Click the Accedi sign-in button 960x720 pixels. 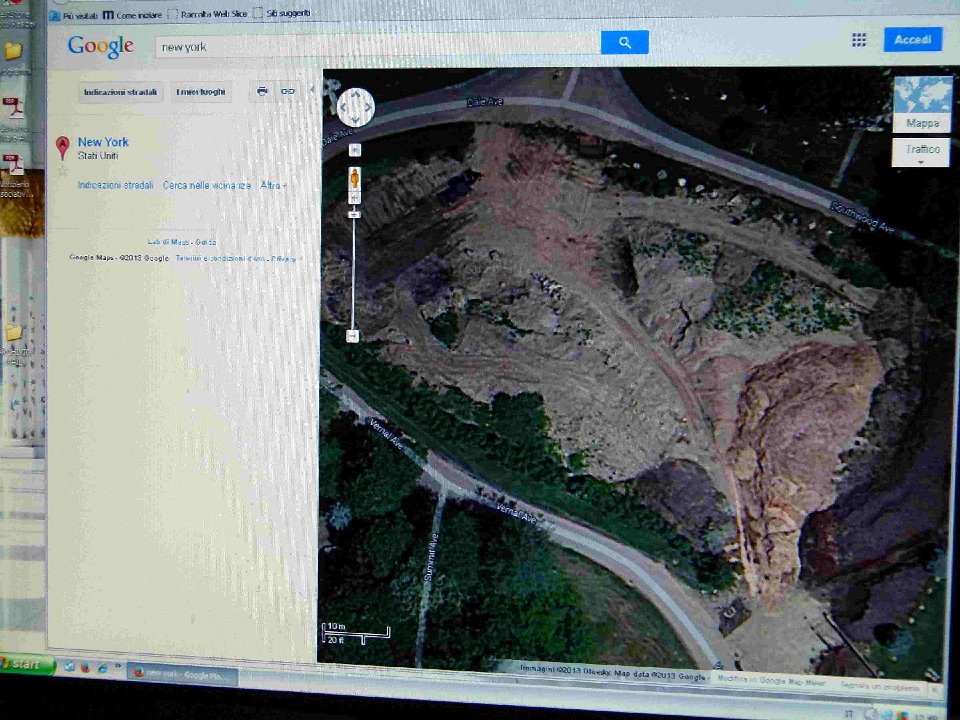tap(912, 40)
